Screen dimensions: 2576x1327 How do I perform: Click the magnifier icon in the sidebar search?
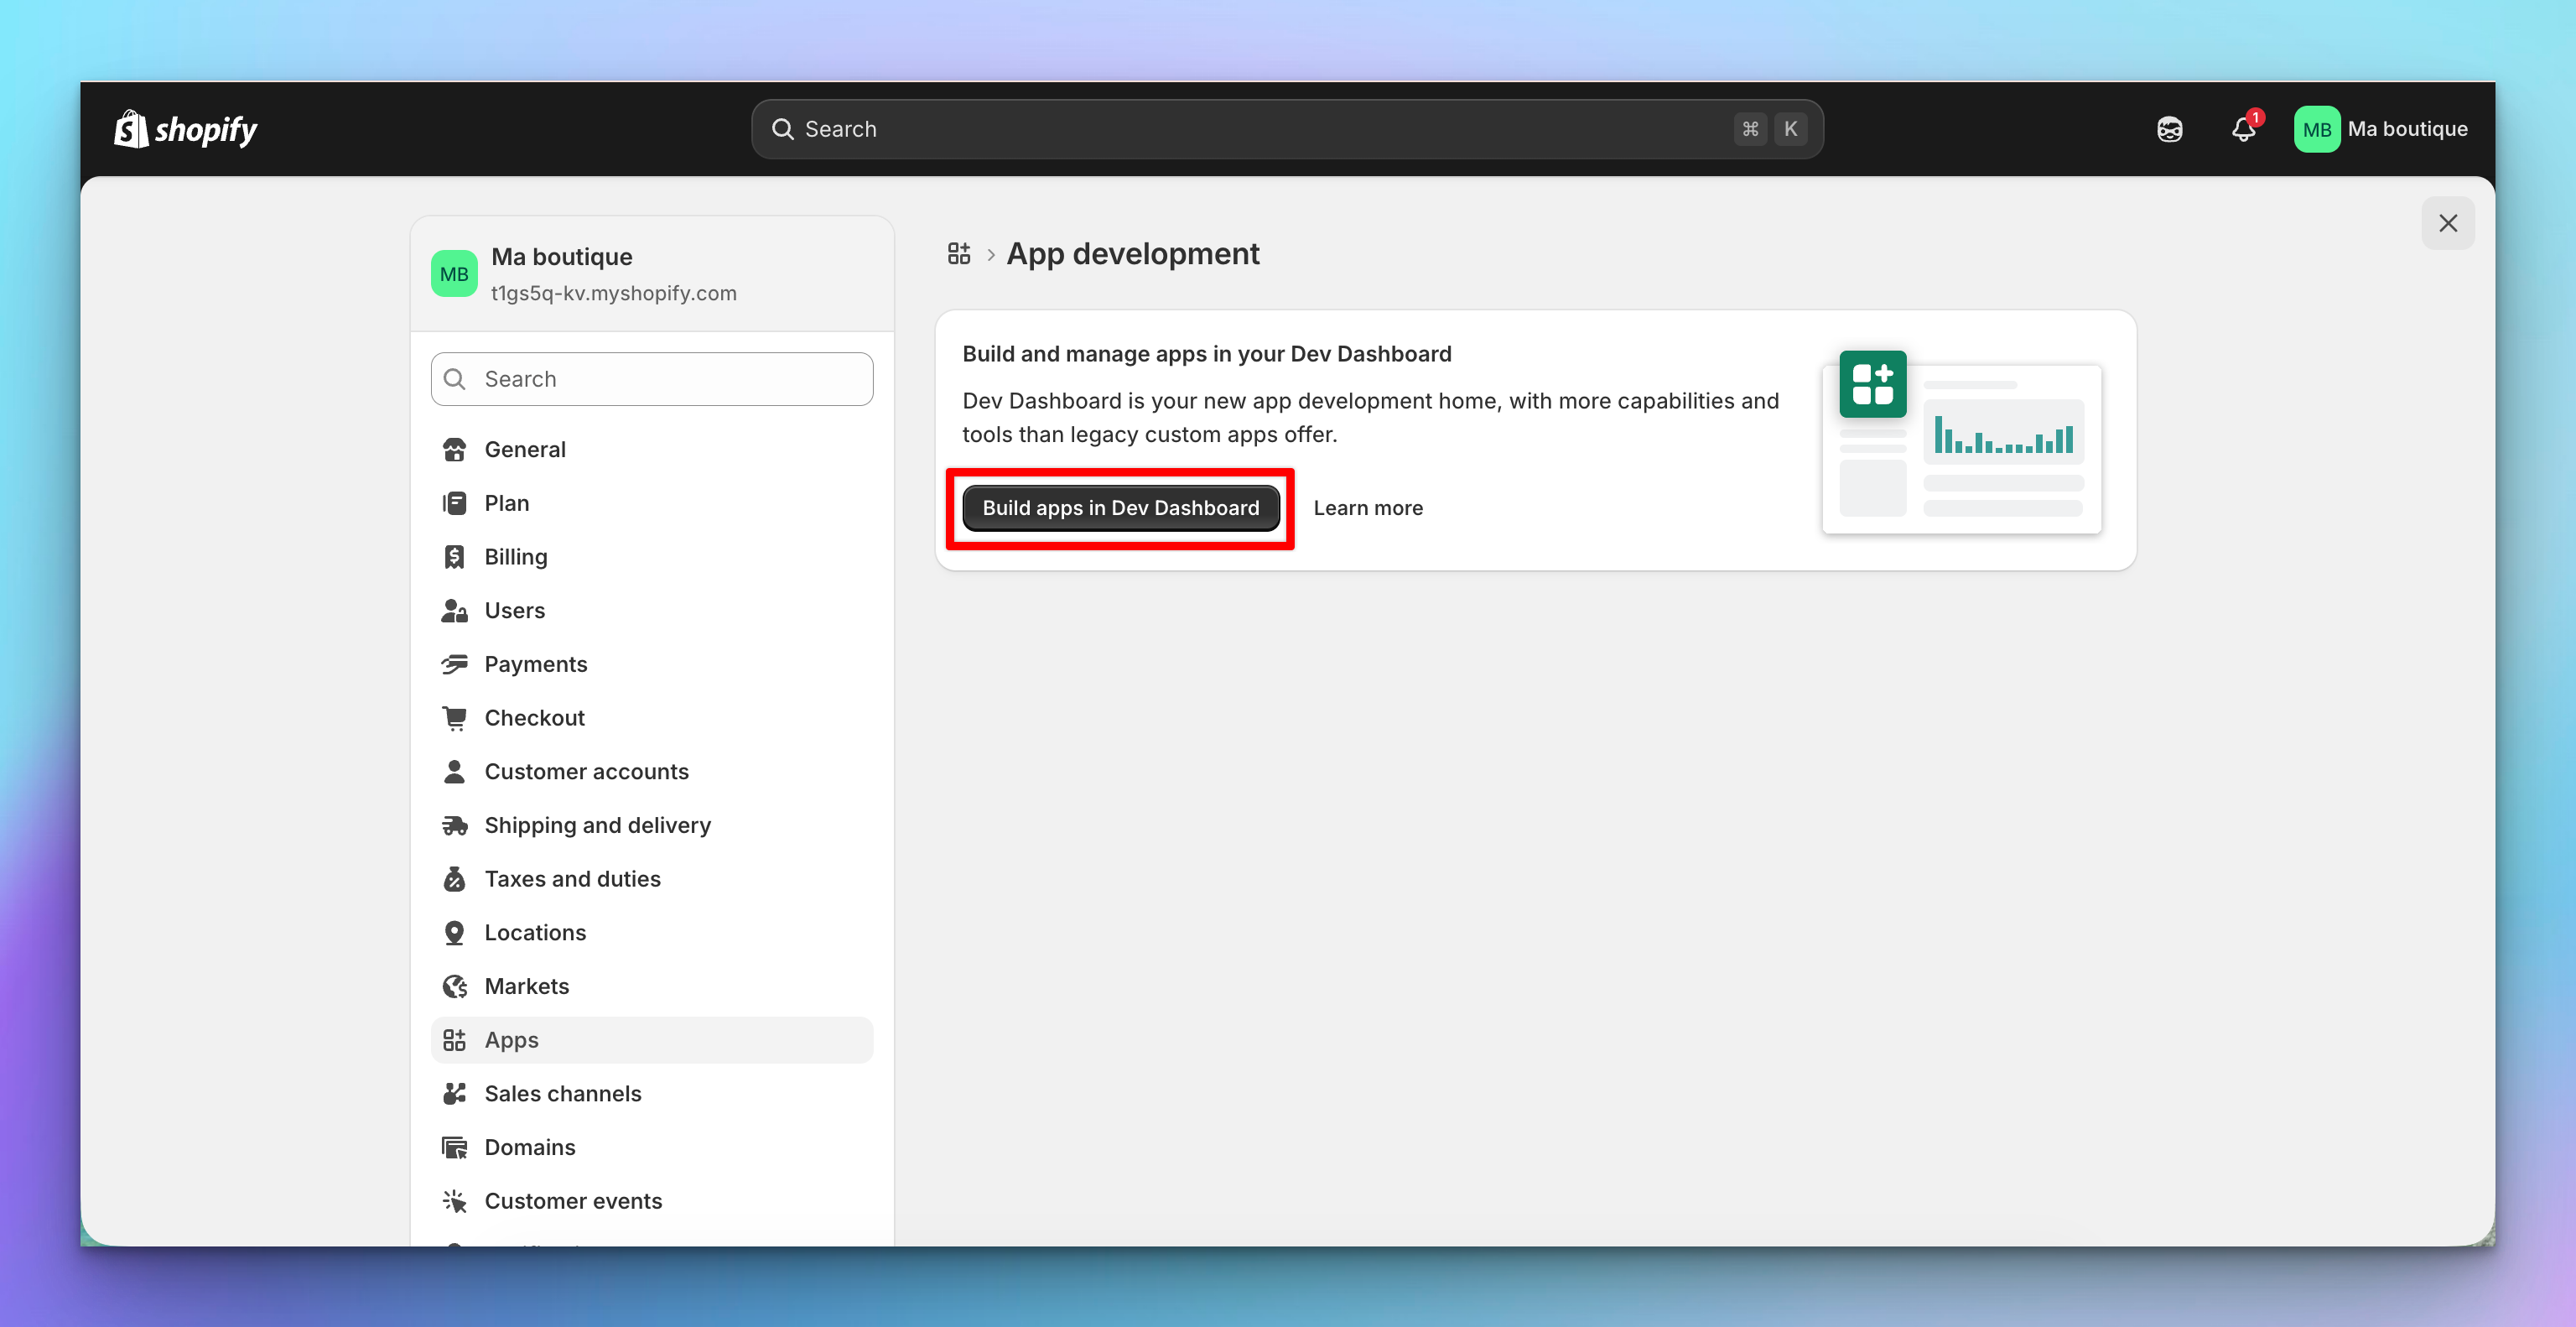click(x=454, y=379)
